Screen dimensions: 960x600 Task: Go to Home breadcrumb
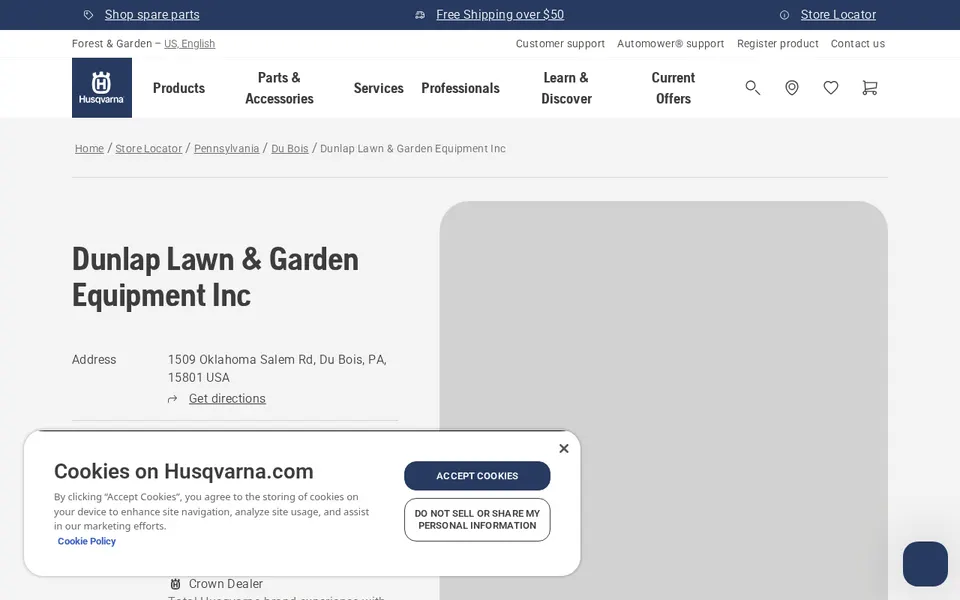tap(89, 149)
